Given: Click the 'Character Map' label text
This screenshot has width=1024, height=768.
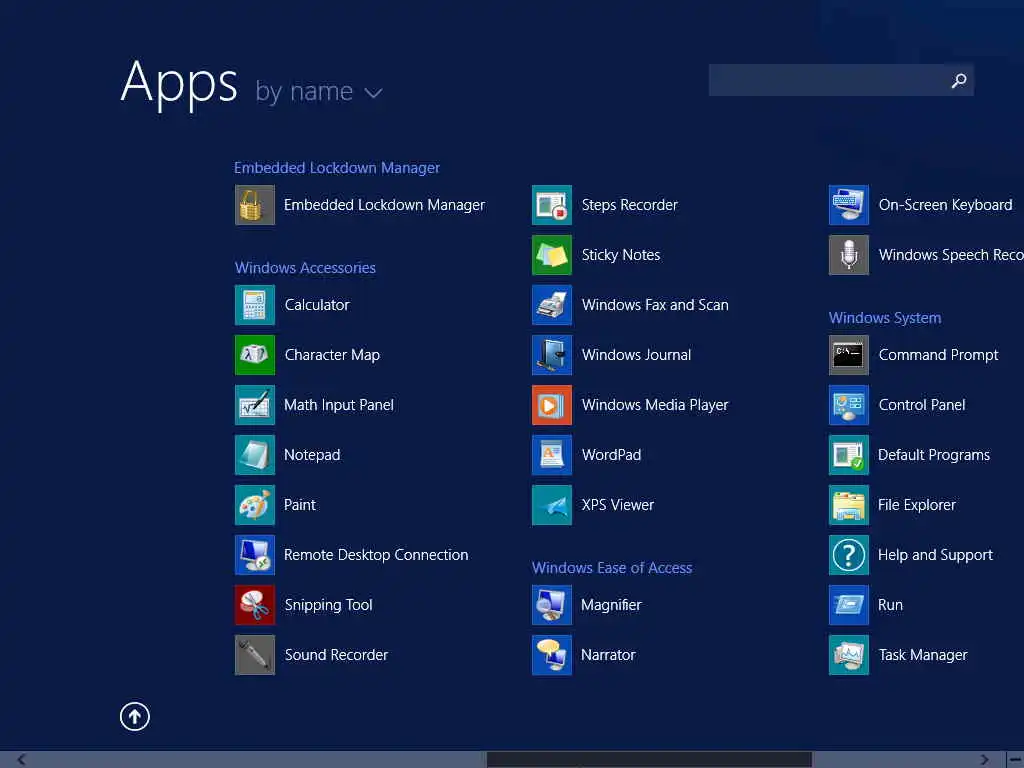Looking at the screenshot, I should pos(332,355).
